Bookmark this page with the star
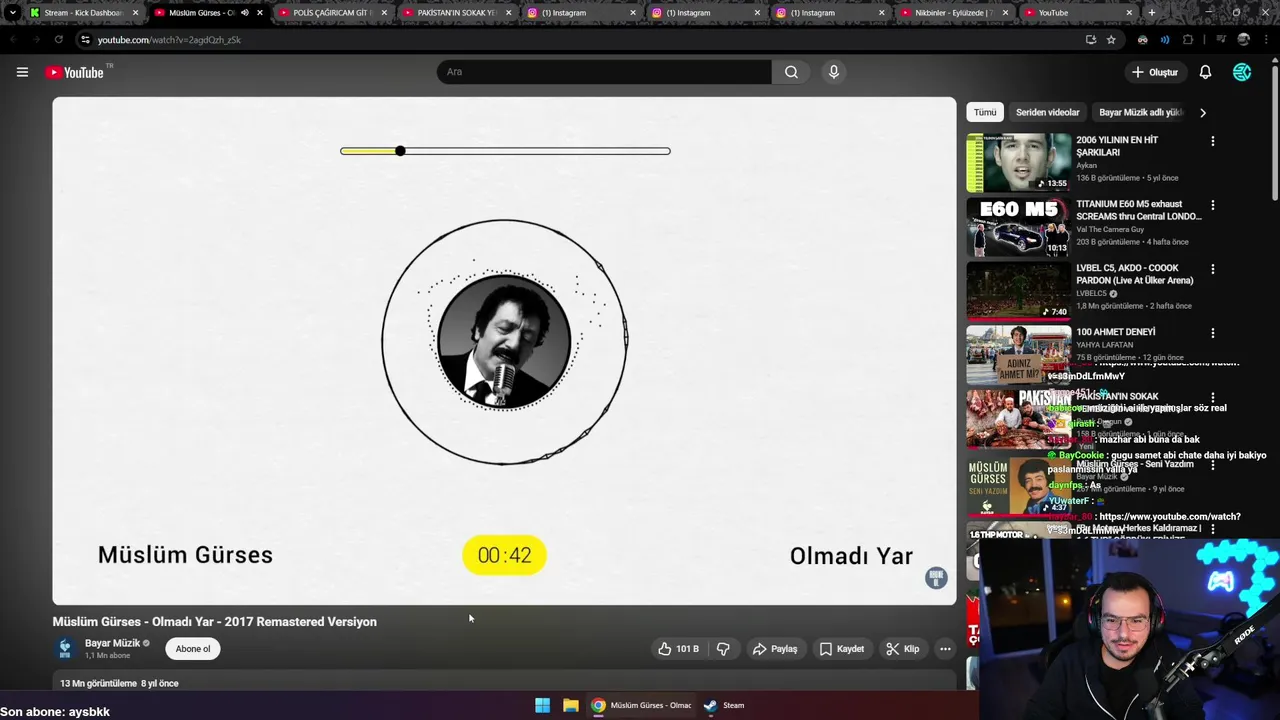The width and height of the screenshot is (1280, 720). coord(1111,40)
